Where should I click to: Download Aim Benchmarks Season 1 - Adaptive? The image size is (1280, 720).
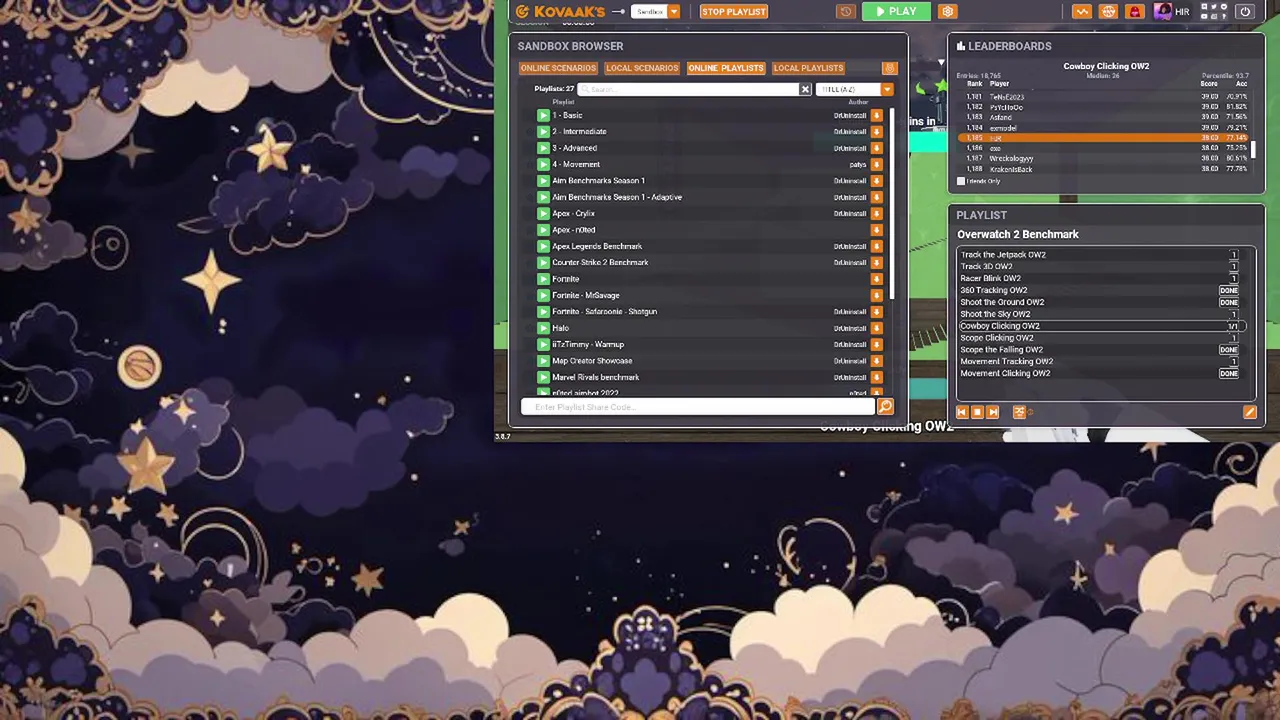point(876,197)
